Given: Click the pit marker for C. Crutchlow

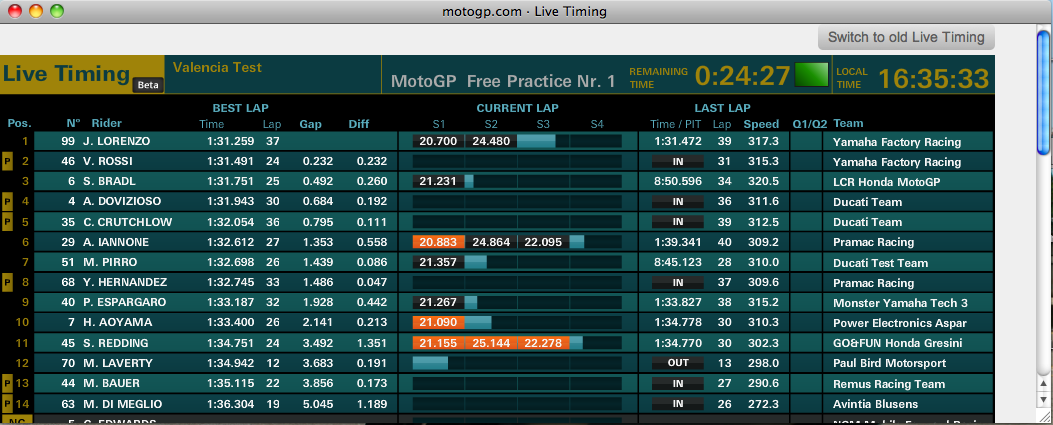Looking at the screenshot, I should point(7,222).
